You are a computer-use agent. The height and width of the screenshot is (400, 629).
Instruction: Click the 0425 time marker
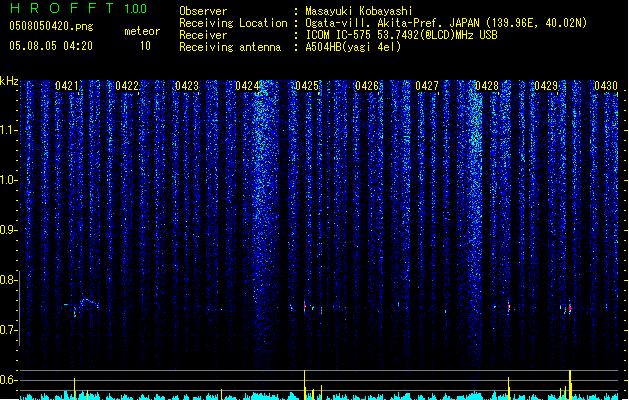tap(307, 86)
